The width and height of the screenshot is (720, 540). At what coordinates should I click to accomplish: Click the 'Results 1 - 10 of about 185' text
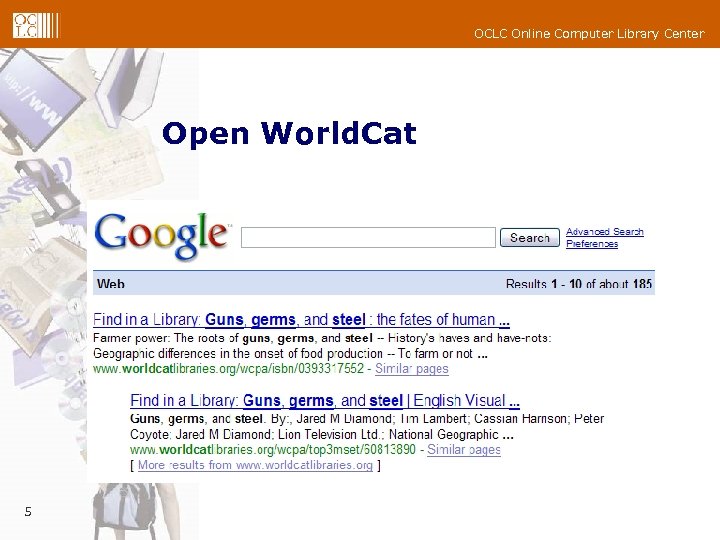579,284
